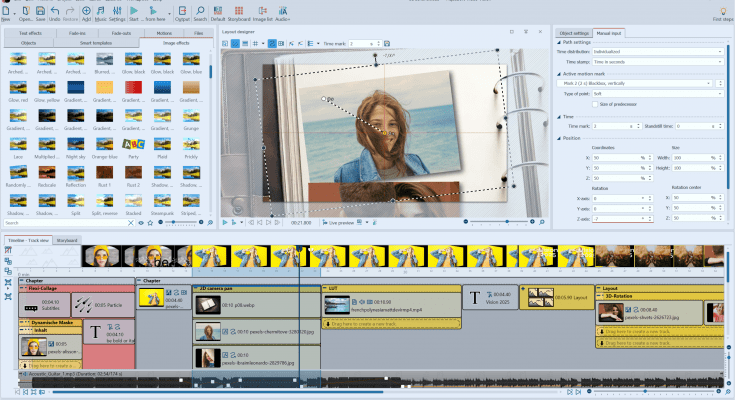
Task: Collapse the Flexi-Collage track
Action: 22,288
